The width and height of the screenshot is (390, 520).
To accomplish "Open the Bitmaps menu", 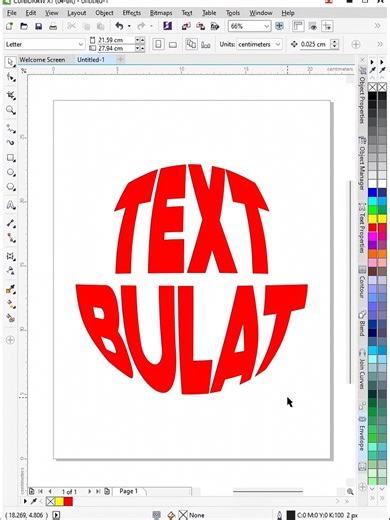I will pos(161,13).
